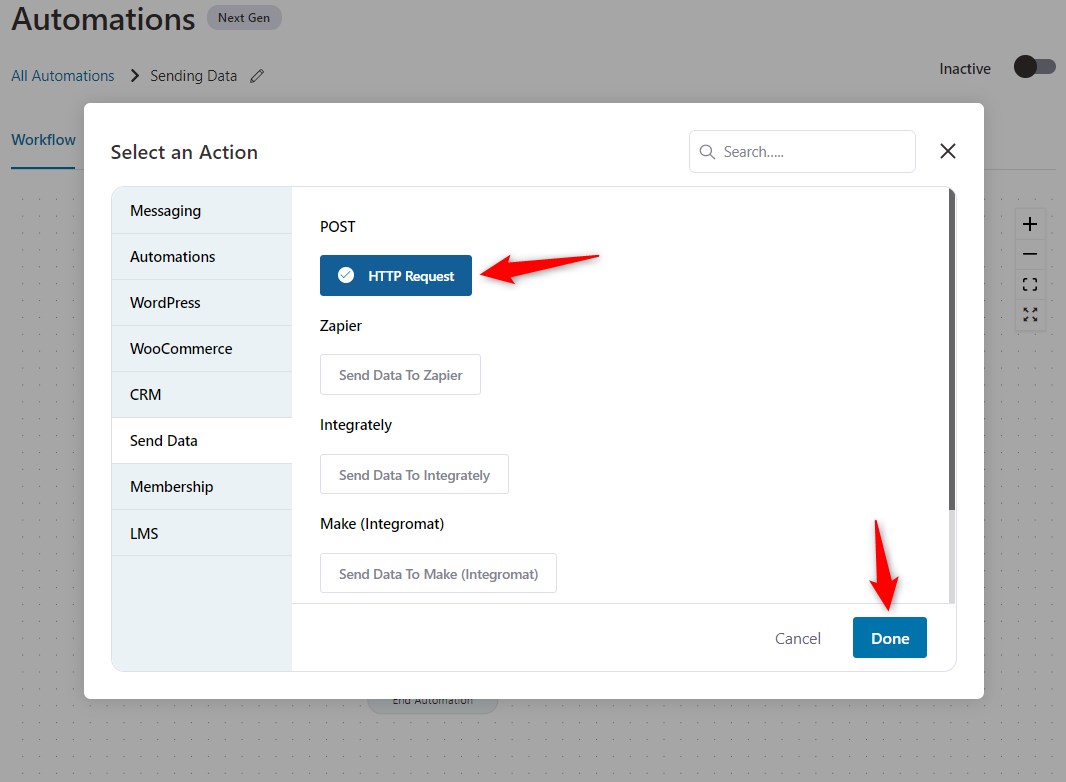Open the CRM action category

coord(146,395)
